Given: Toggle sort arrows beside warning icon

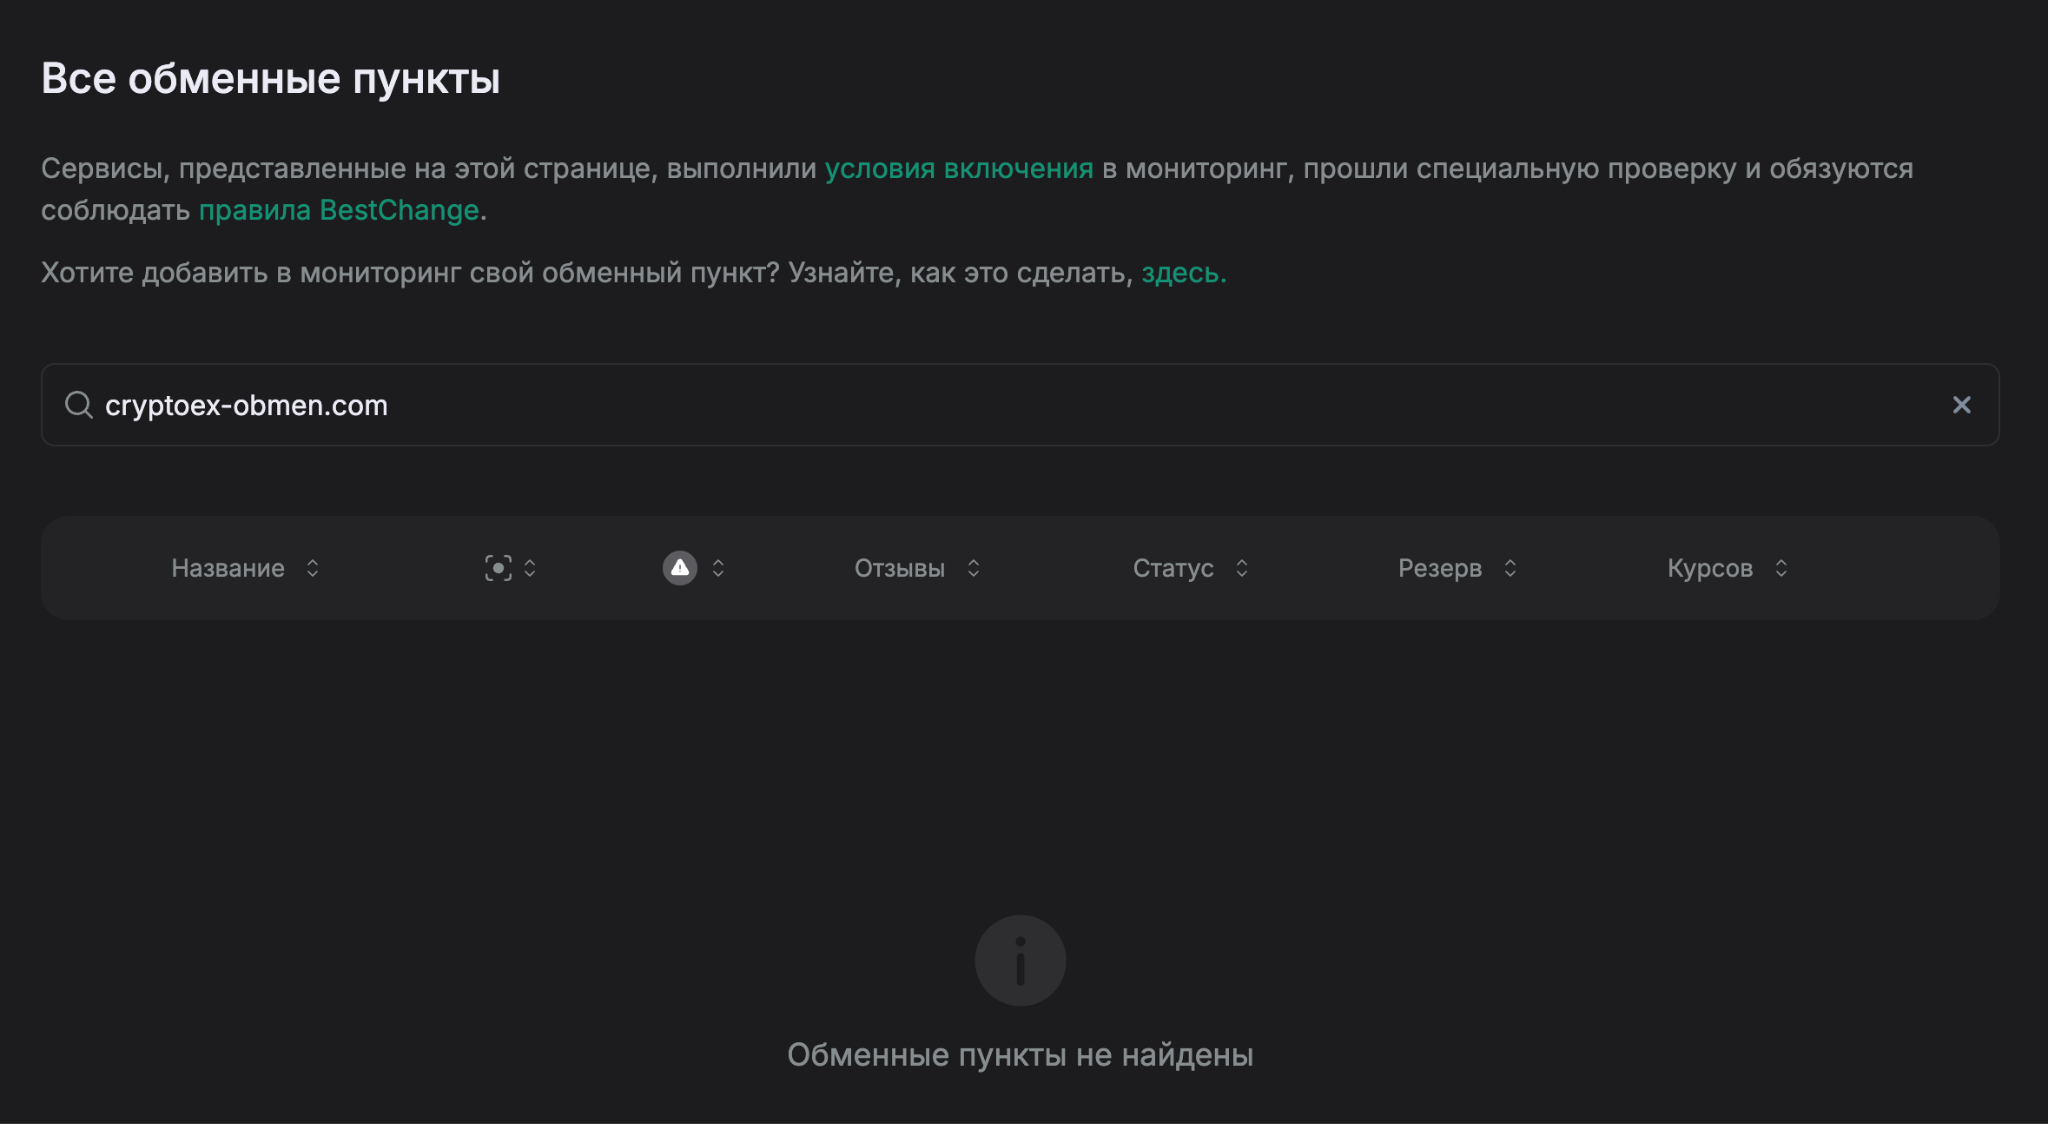Looking at the screenshot, I should tap(718, 568).
